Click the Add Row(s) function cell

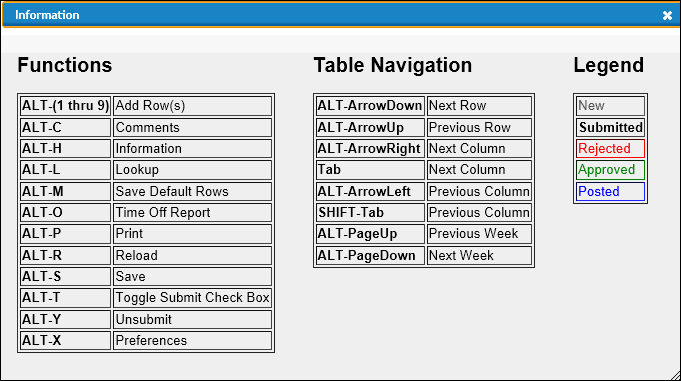tap(192, 106)
